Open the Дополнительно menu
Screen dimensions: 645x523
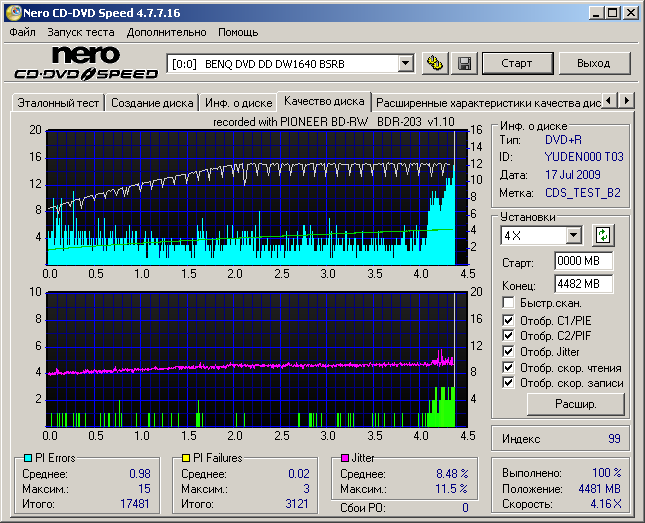[x=167, y=32]
